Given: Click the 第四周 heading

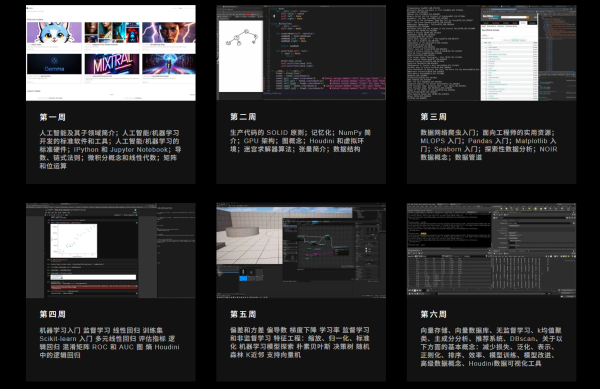Looking at the screenshot, I should coord(52,314).
